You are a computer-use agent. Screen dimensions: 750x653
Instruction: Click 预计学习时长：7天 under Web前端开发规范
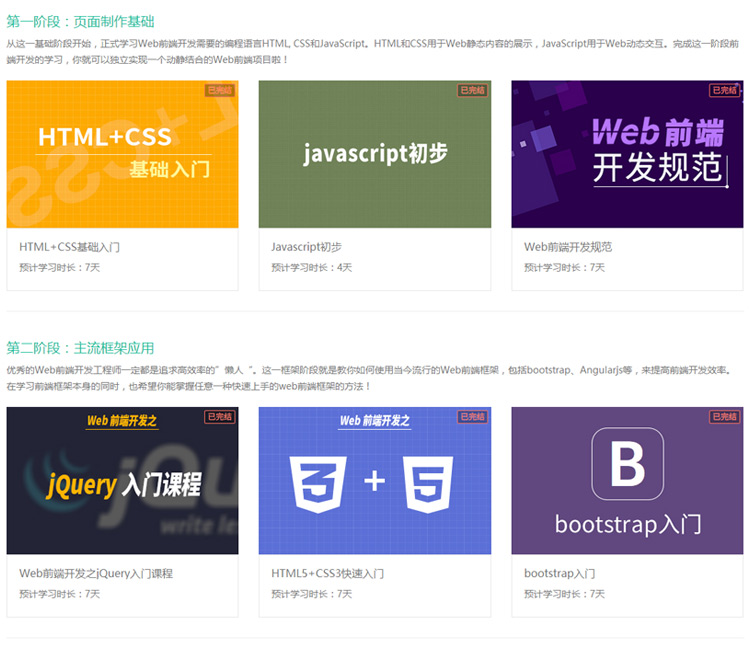pyautogui.click(x=564, y=267)
